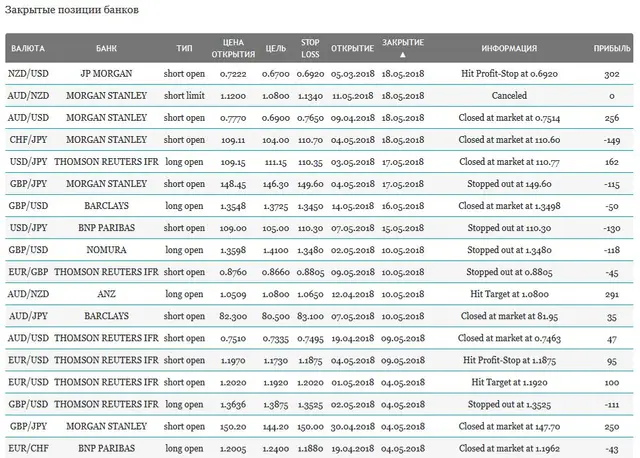Screen dimensions: 640x458
Task: Click the JP MORGAN bank cell
Action: click(x=106, y=74)
